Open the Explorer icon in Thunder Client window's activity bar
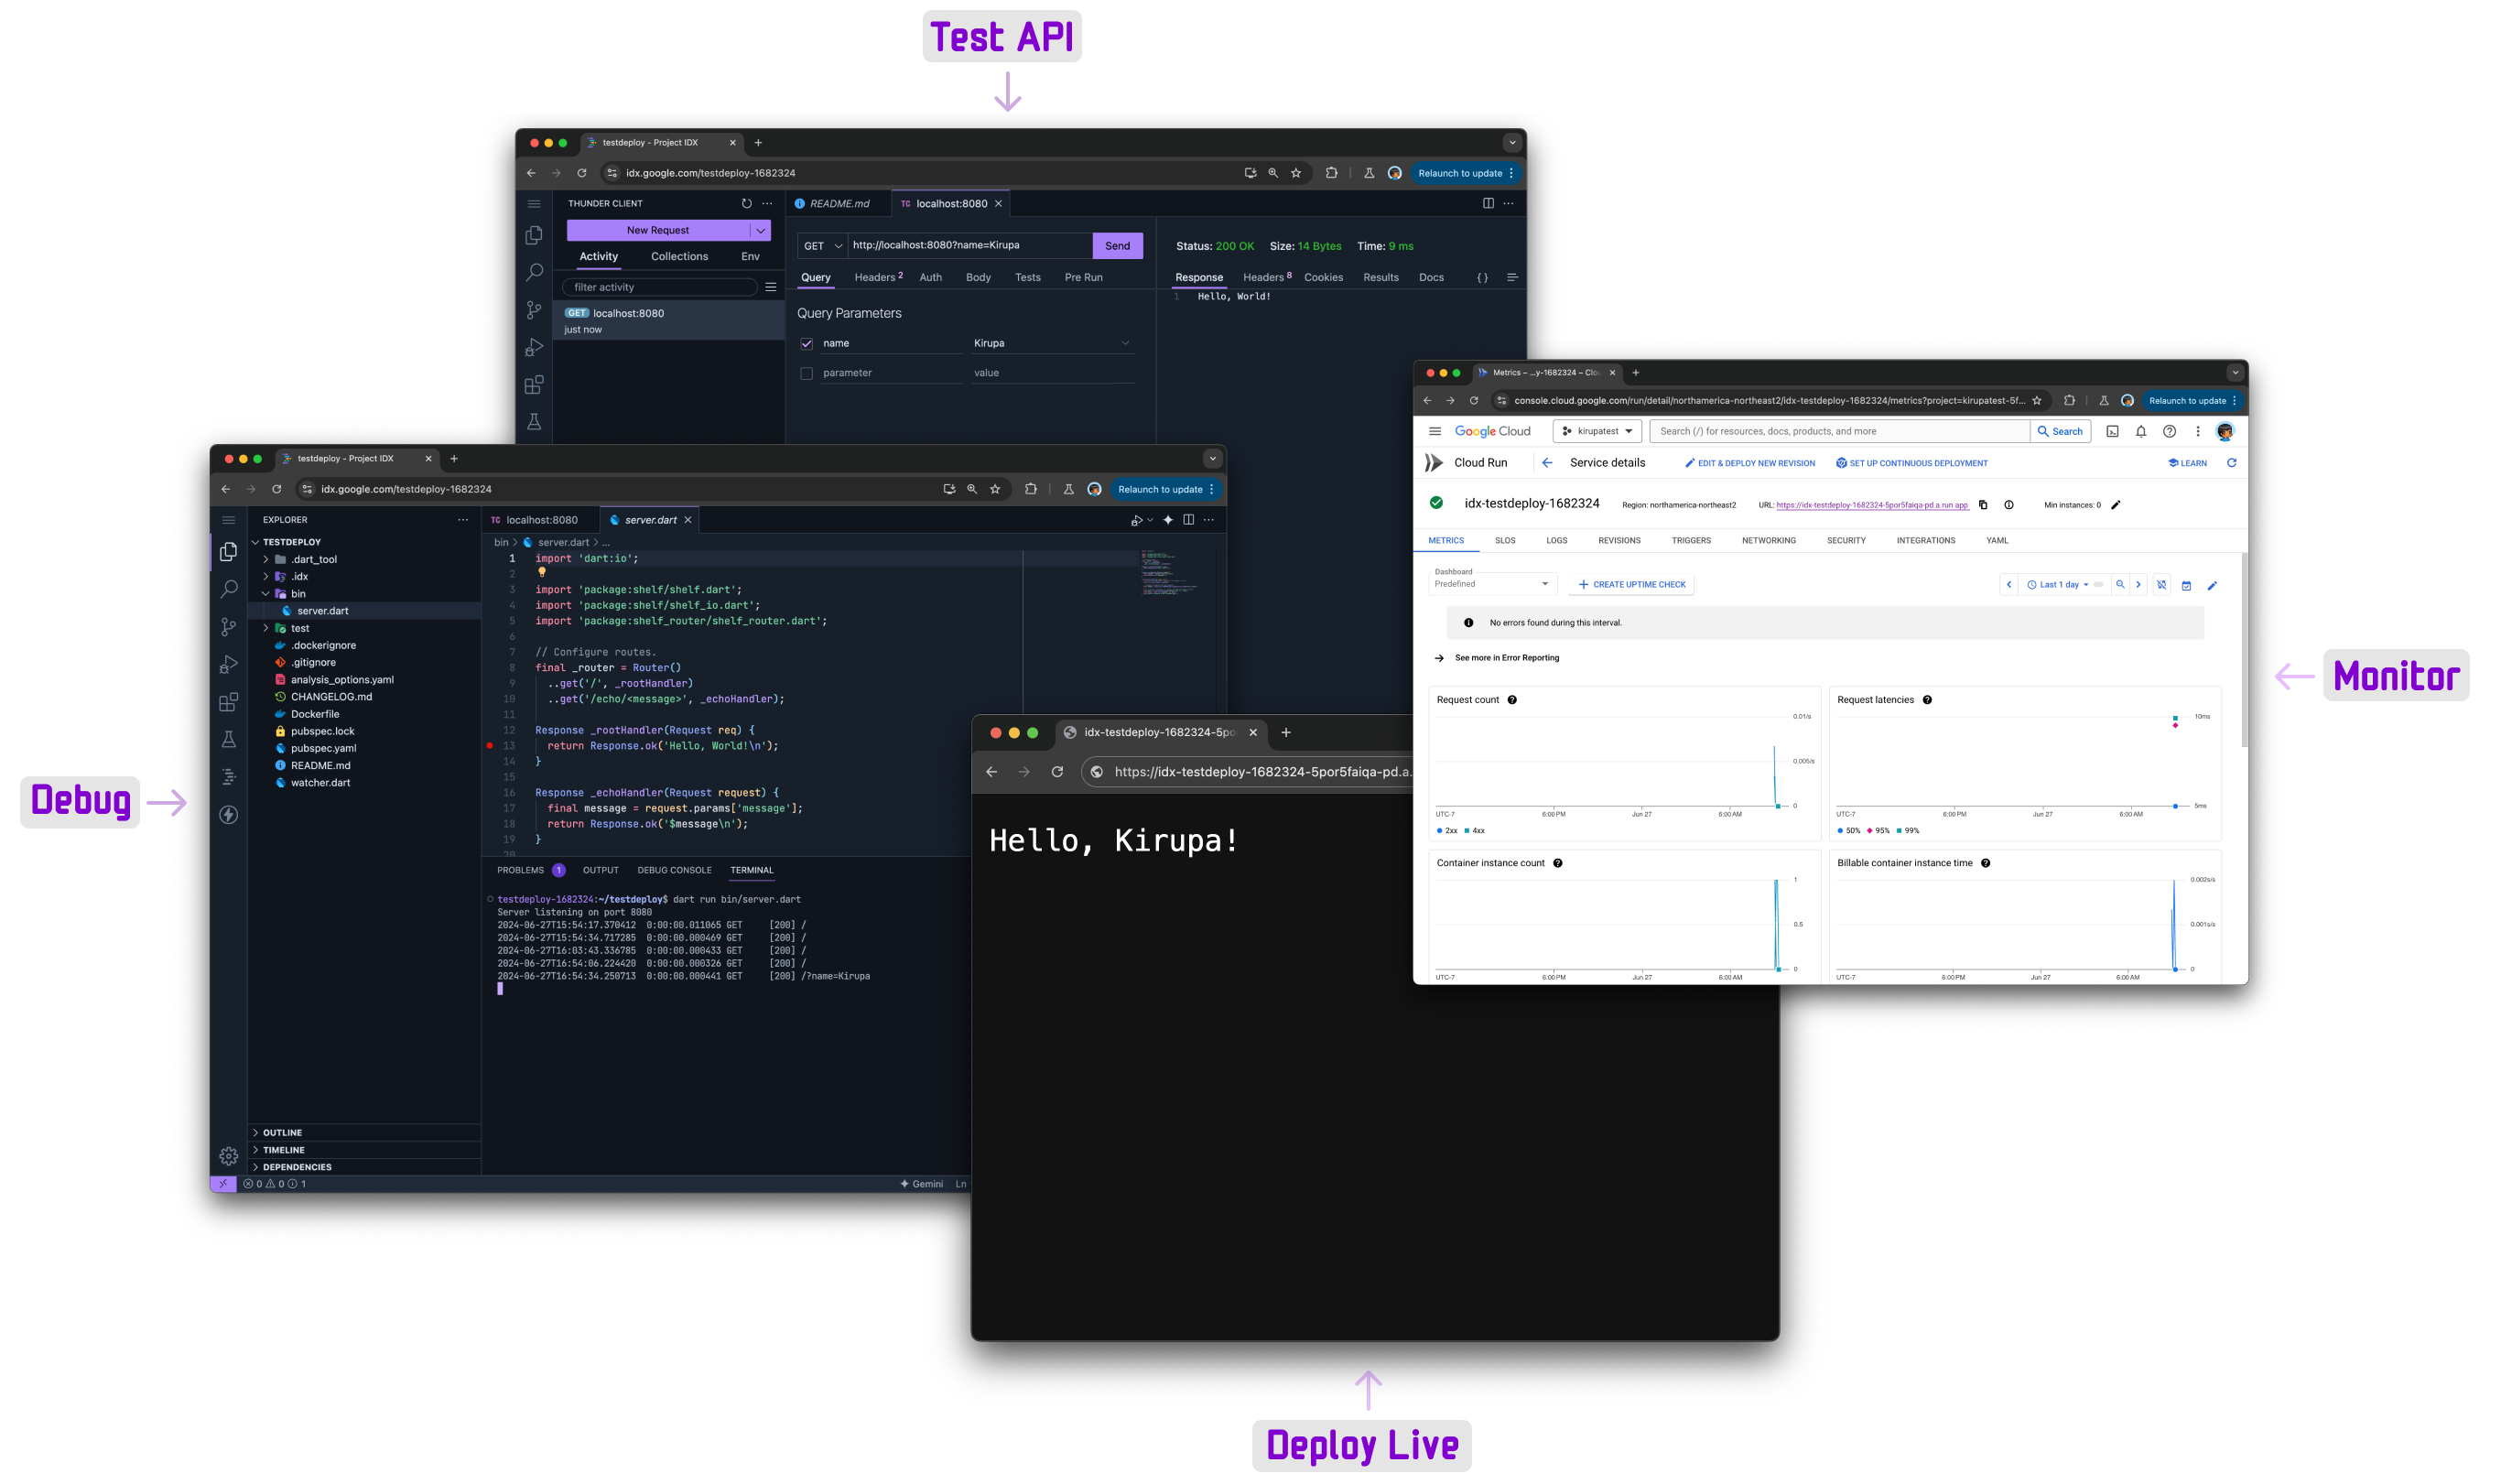The height and width of the screenshot is (1484, 2501). pos(534,235)
